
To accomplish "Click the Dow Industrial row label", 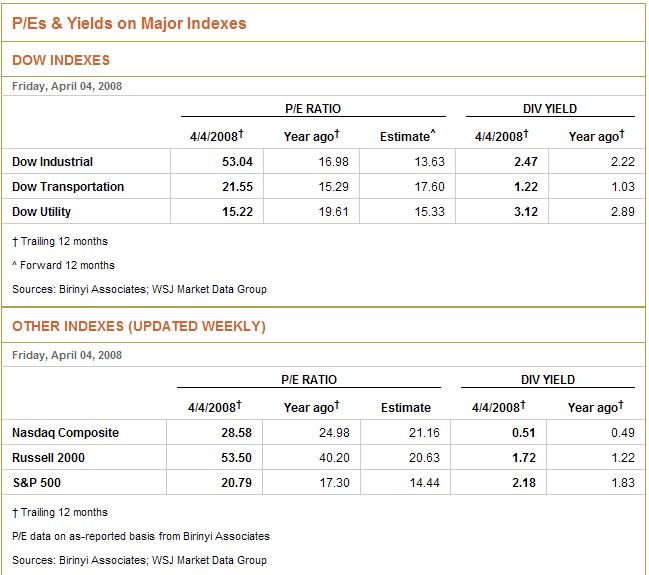I will pyautogui.click(x=52, y=162).
